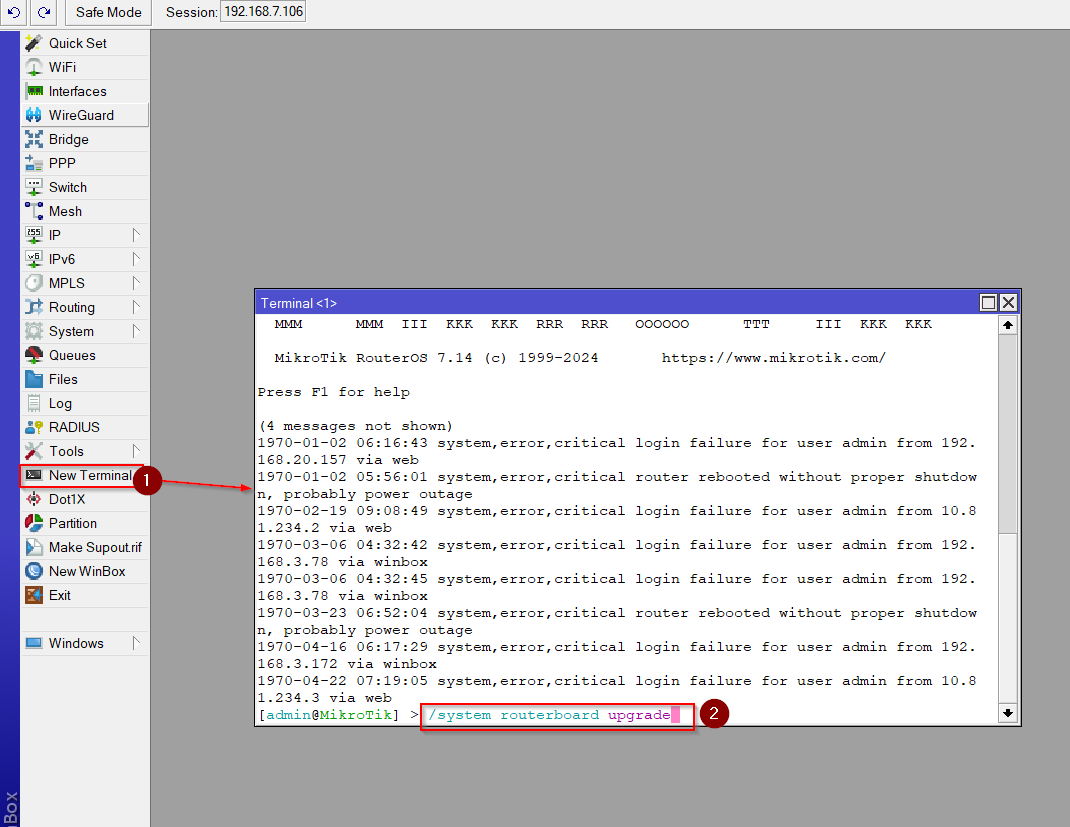Toggle the Safe Mode button
This screenshot has height=827, width=1070.
tap(109, 12)
